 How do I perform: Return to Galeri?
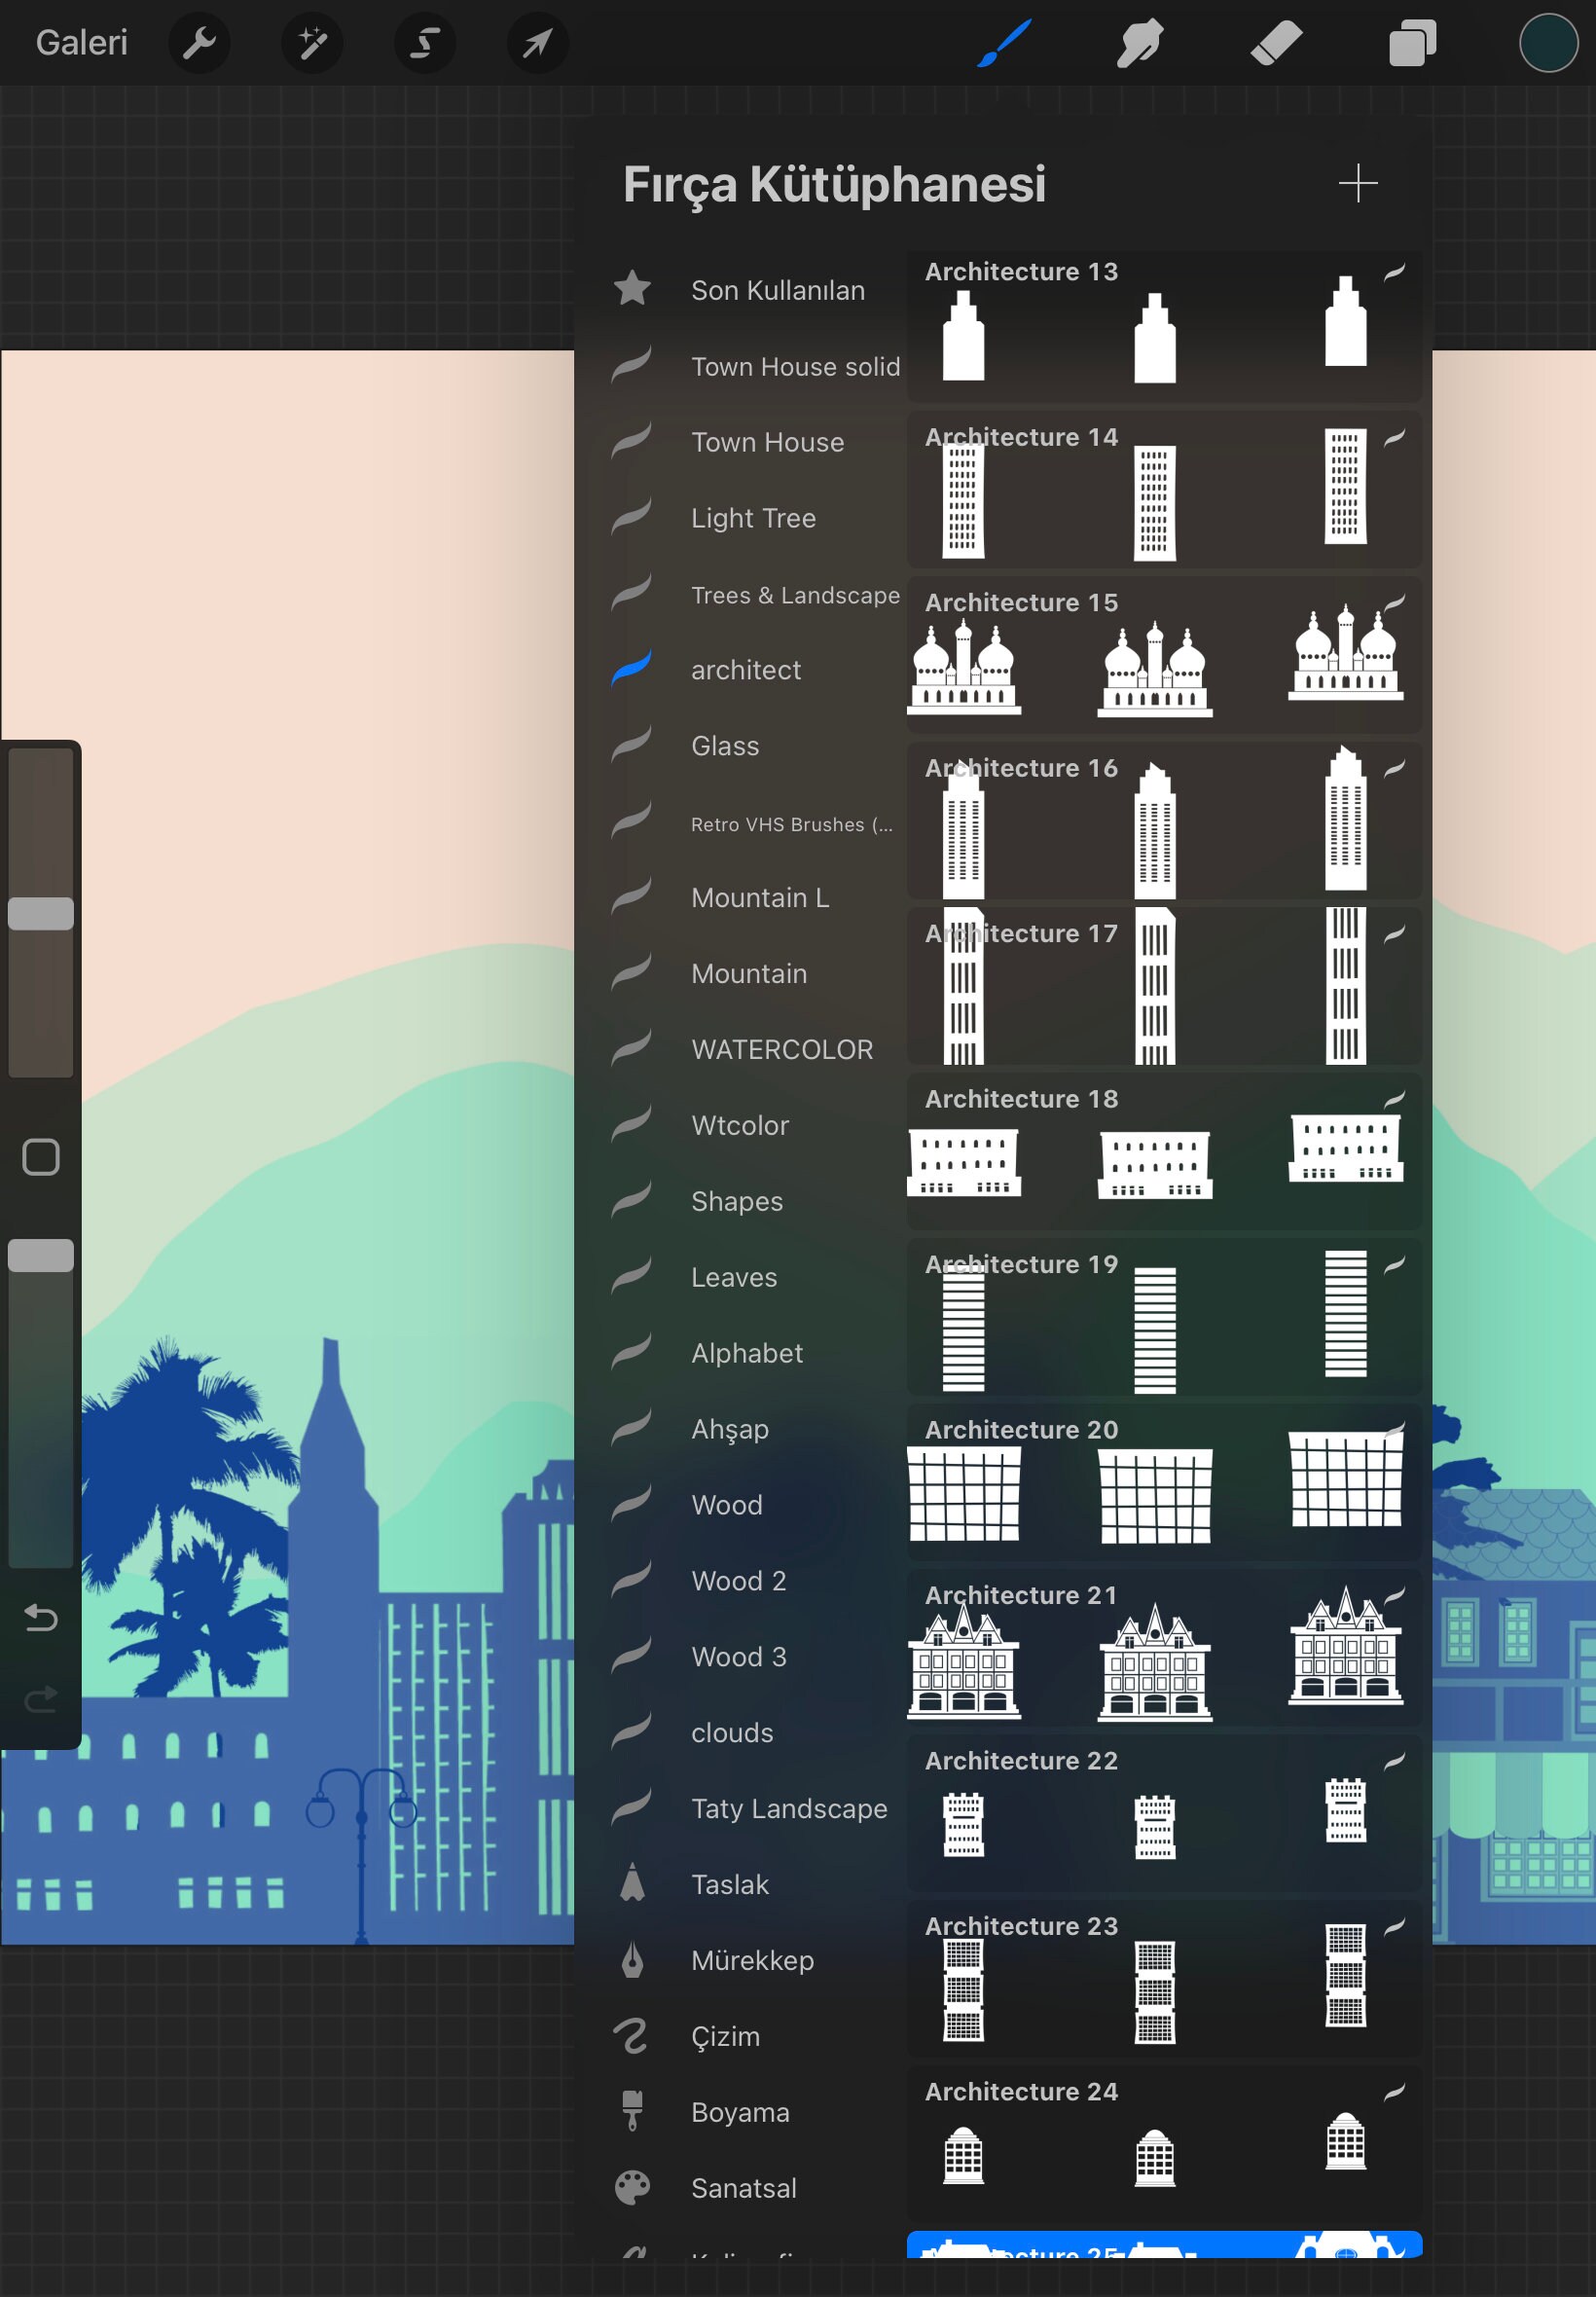tap(80, 43)
